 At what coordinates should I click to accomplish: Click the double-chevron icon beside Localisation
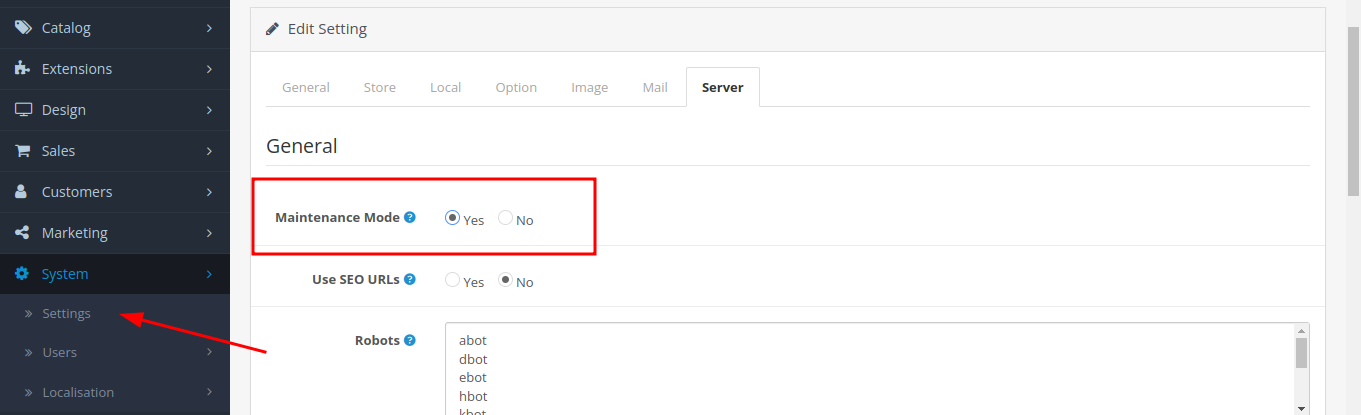29,393
